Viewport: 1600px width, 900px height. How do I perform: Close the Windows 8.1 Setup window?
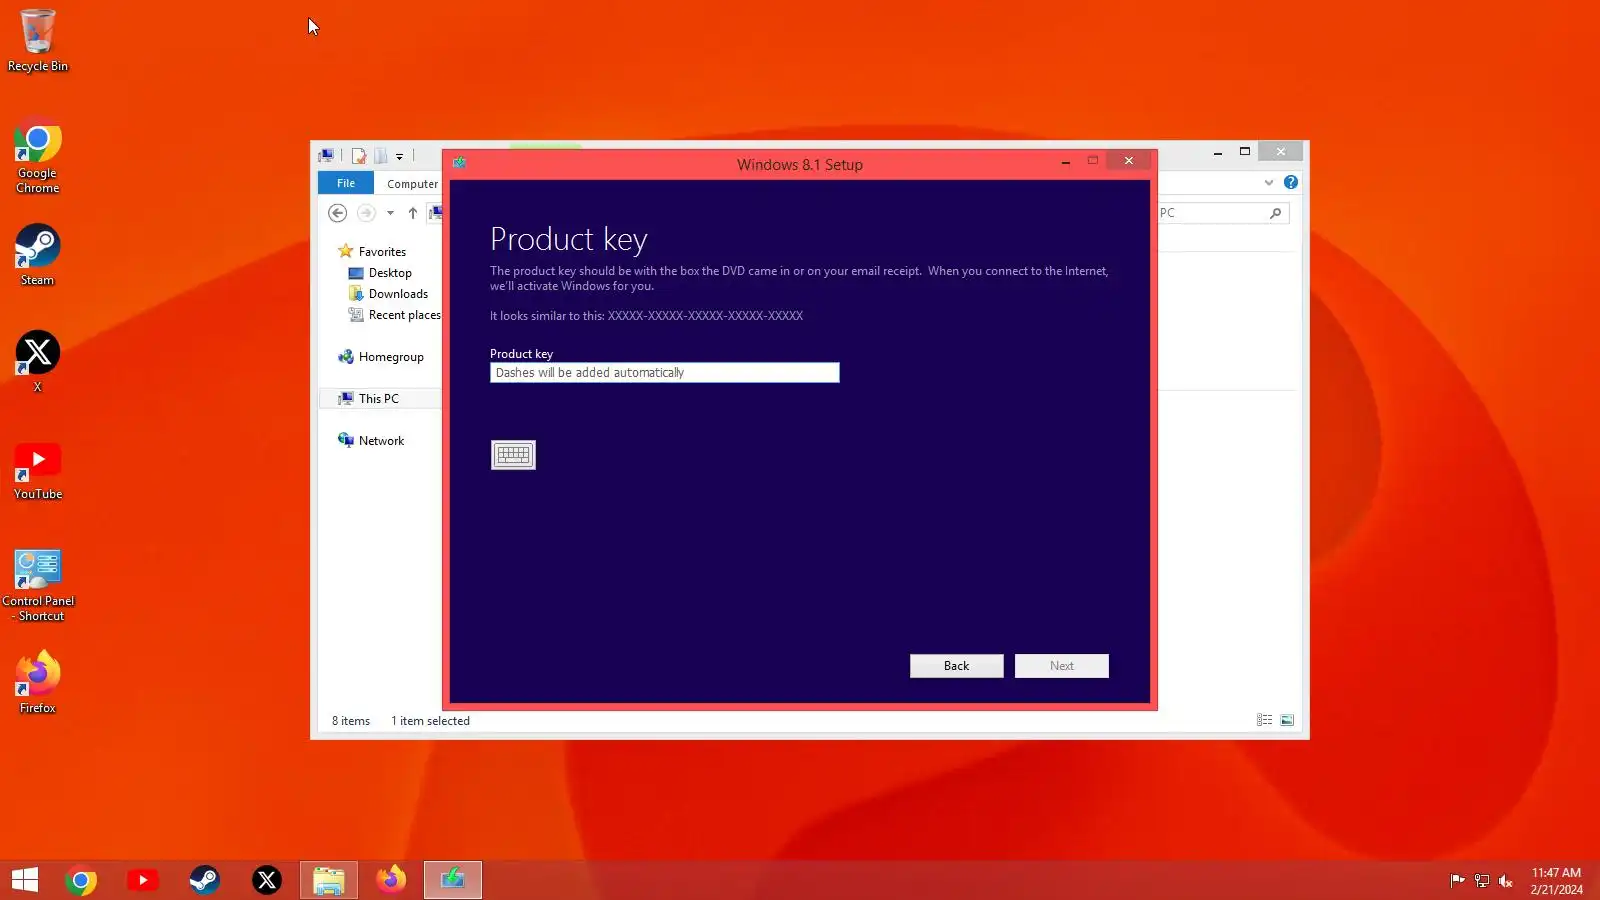pyautogui.click(x=1128, y=160)
